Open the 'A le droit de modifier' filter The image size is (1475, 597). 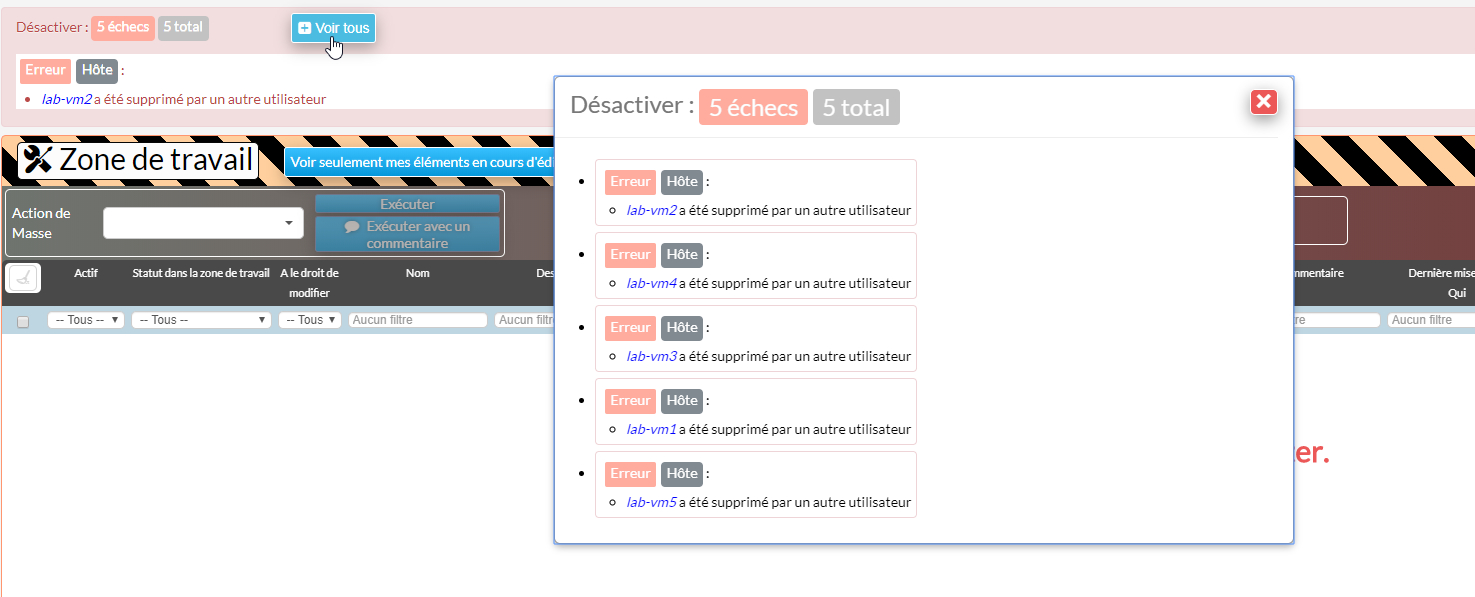[x=310, y=320]
